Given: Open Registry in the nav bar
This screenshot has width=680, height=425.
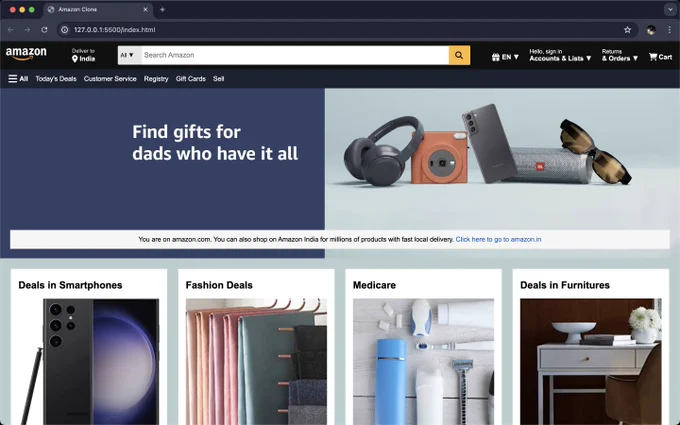Looking at the screenshot, I should point(156,78).
